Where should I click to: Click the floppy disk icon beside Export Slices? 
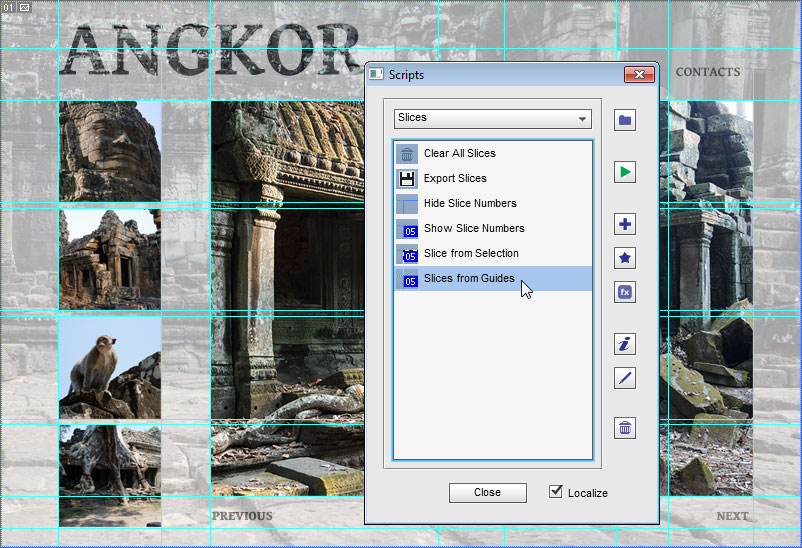407,179
